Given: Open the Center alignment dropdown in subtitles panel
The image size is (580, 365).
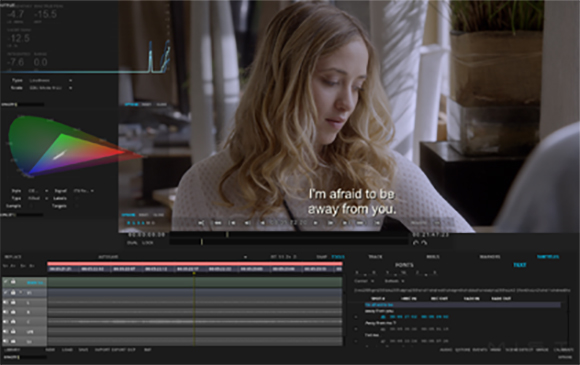Looking at the screenshot, I should 364,281.
